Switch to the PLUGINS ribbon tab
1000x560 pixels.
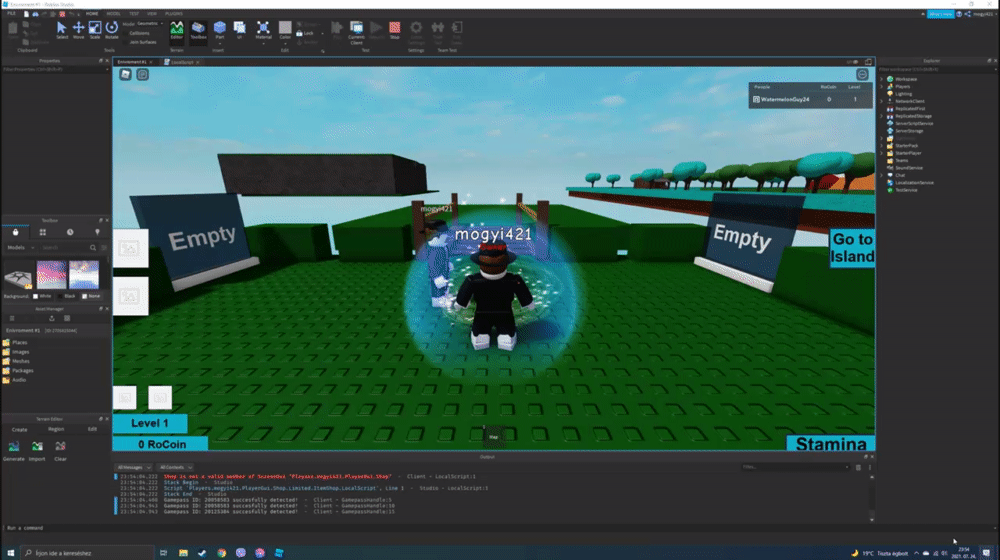coord(173,13)
